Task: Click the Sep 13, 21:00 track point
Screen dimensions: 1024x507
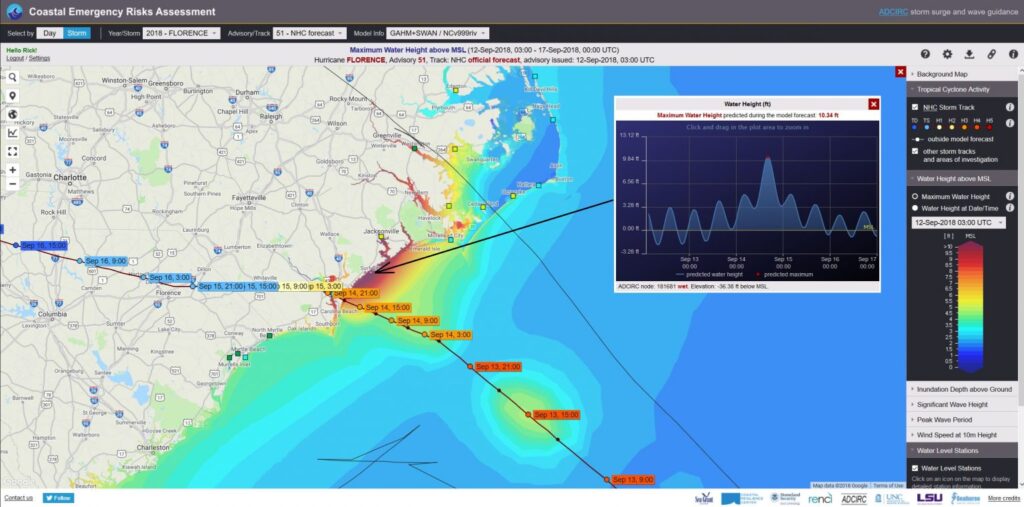Action: 470,367
